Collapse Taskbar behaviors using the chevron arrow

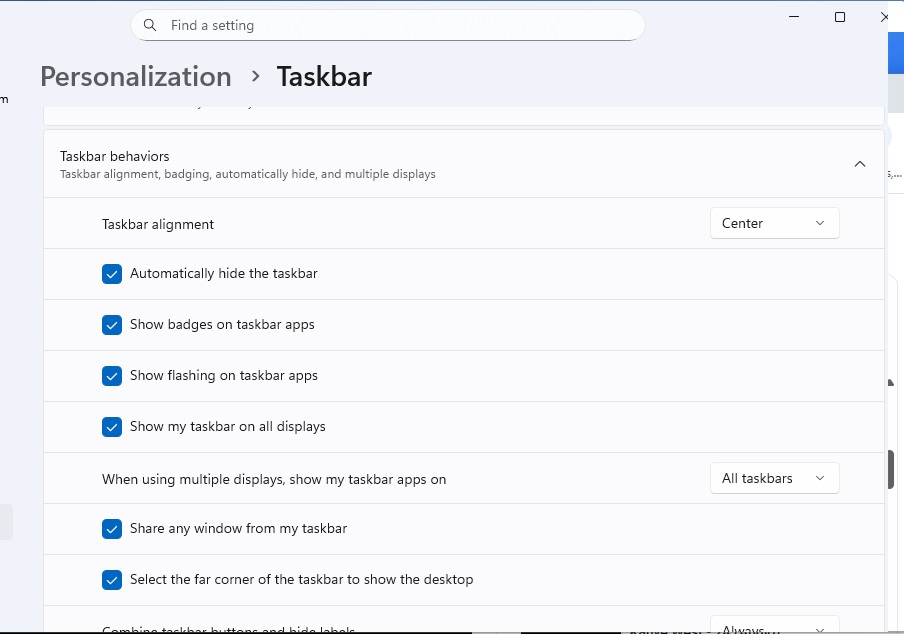(859, 164)
